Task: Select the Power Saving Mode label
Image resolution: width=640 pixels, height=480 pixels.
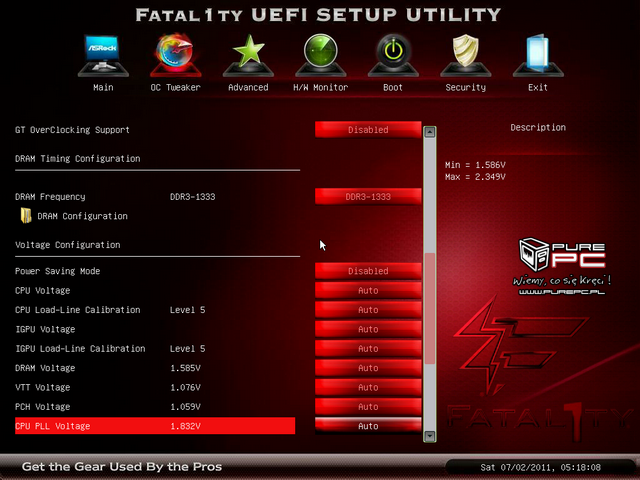Action: pos(58,271)
